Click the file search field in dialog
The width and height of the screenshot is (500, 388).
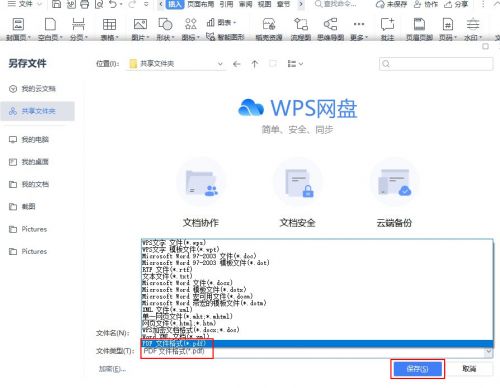[436, 64]
